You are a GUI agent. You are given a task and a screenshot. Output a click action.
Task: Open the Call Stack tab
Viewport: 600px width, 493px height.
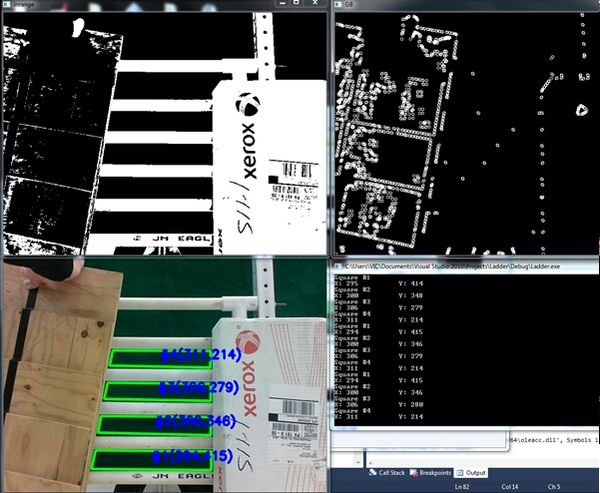click(x=387, y=473)
